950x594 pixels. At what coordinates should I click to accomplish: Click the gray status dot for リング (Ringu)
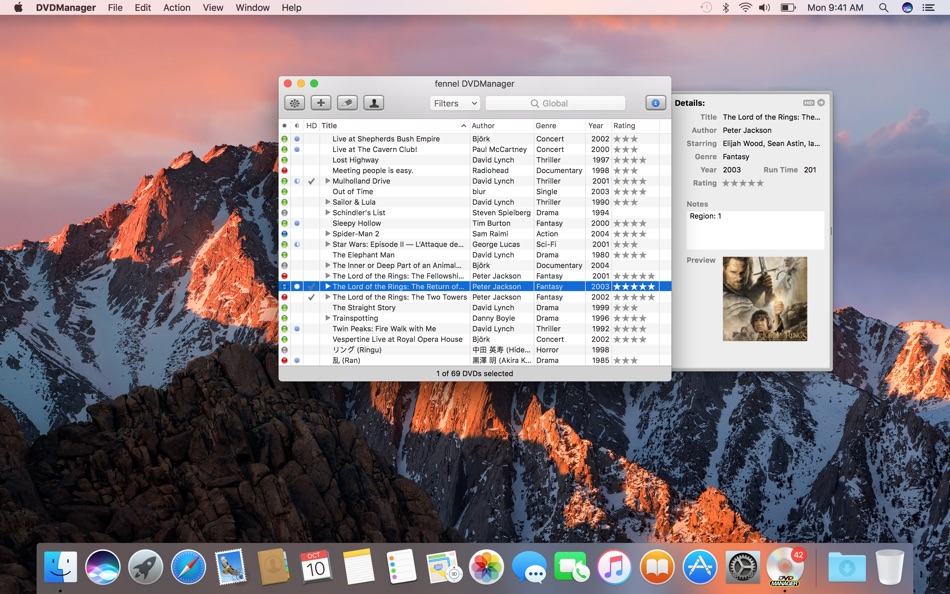[x=284, y=350]
